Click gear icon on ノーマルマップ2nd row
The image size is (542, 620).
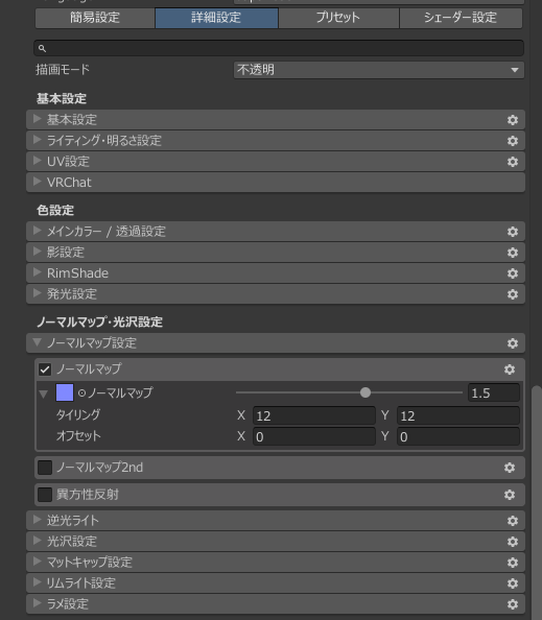(x=509, y=468)
